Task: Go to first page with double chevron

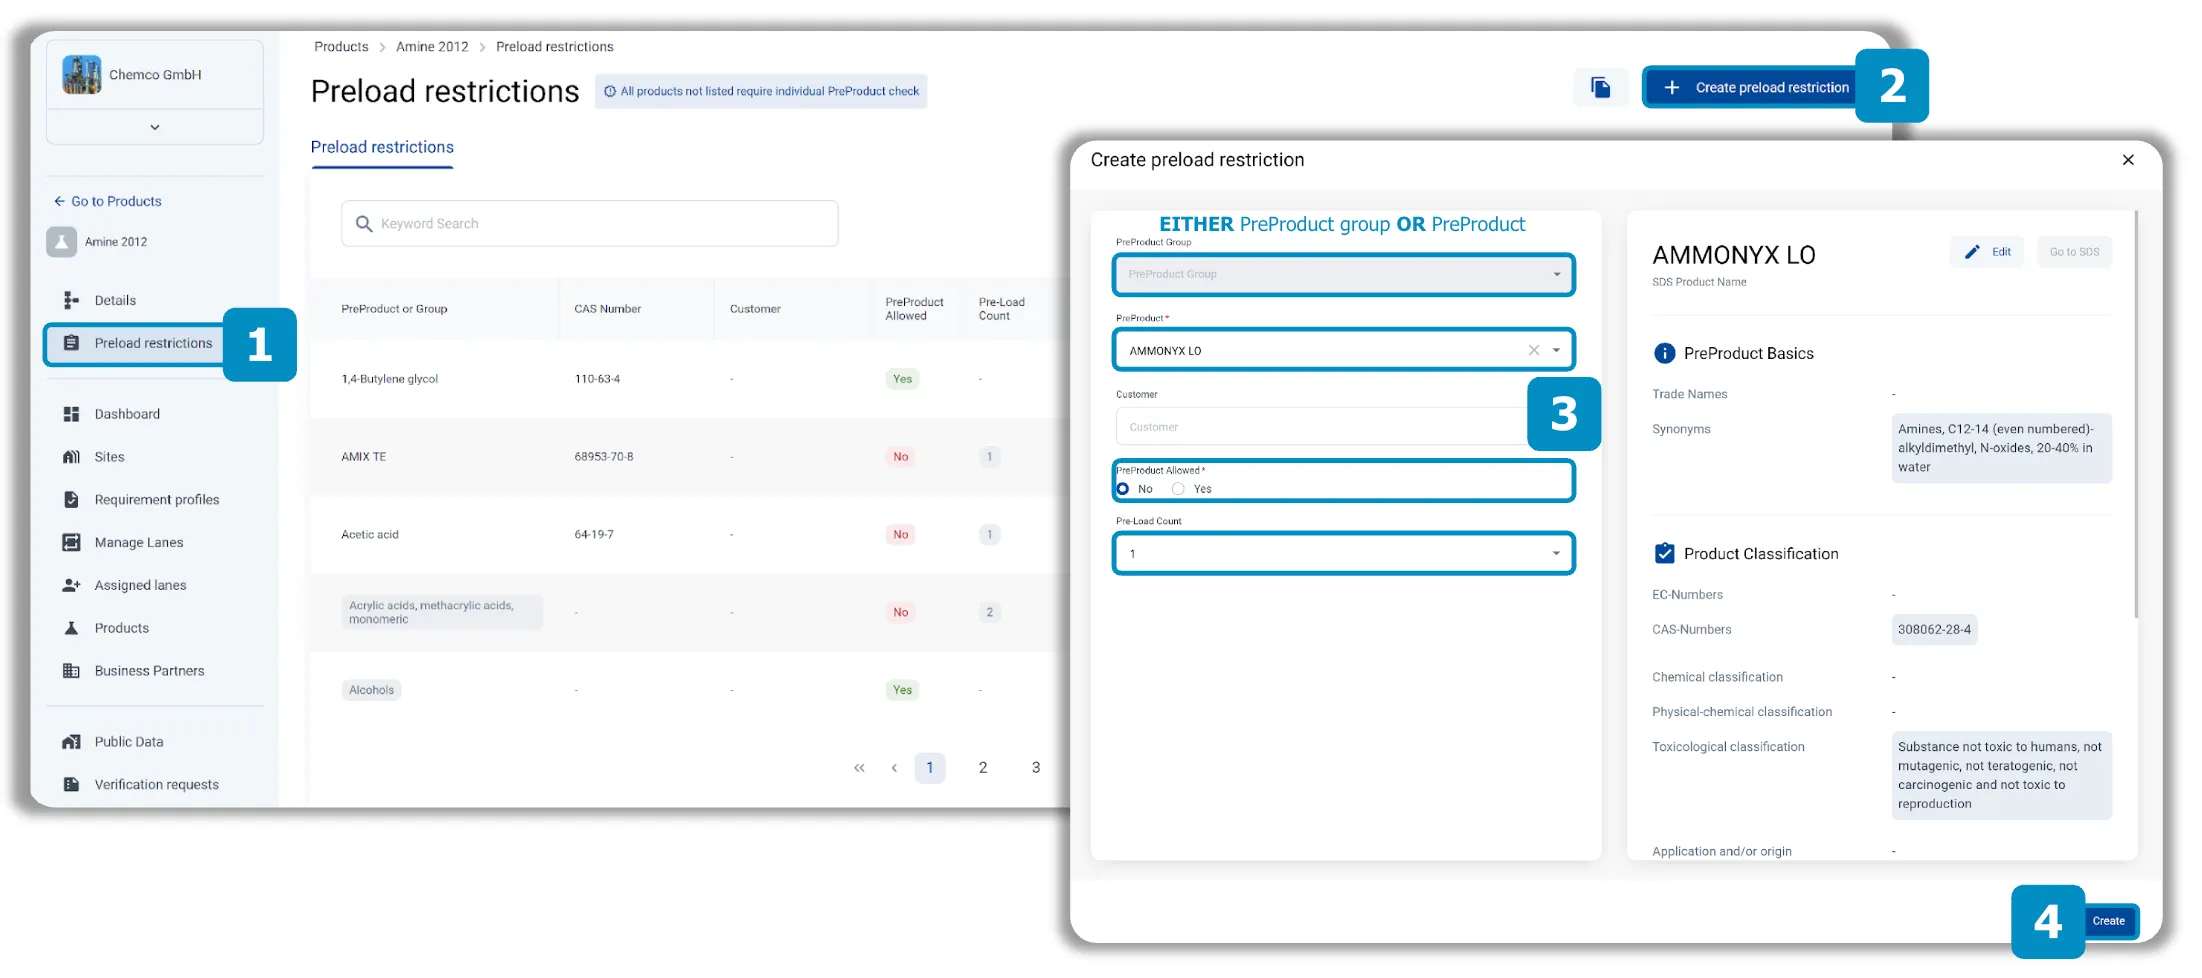Action: pos(859,768)
